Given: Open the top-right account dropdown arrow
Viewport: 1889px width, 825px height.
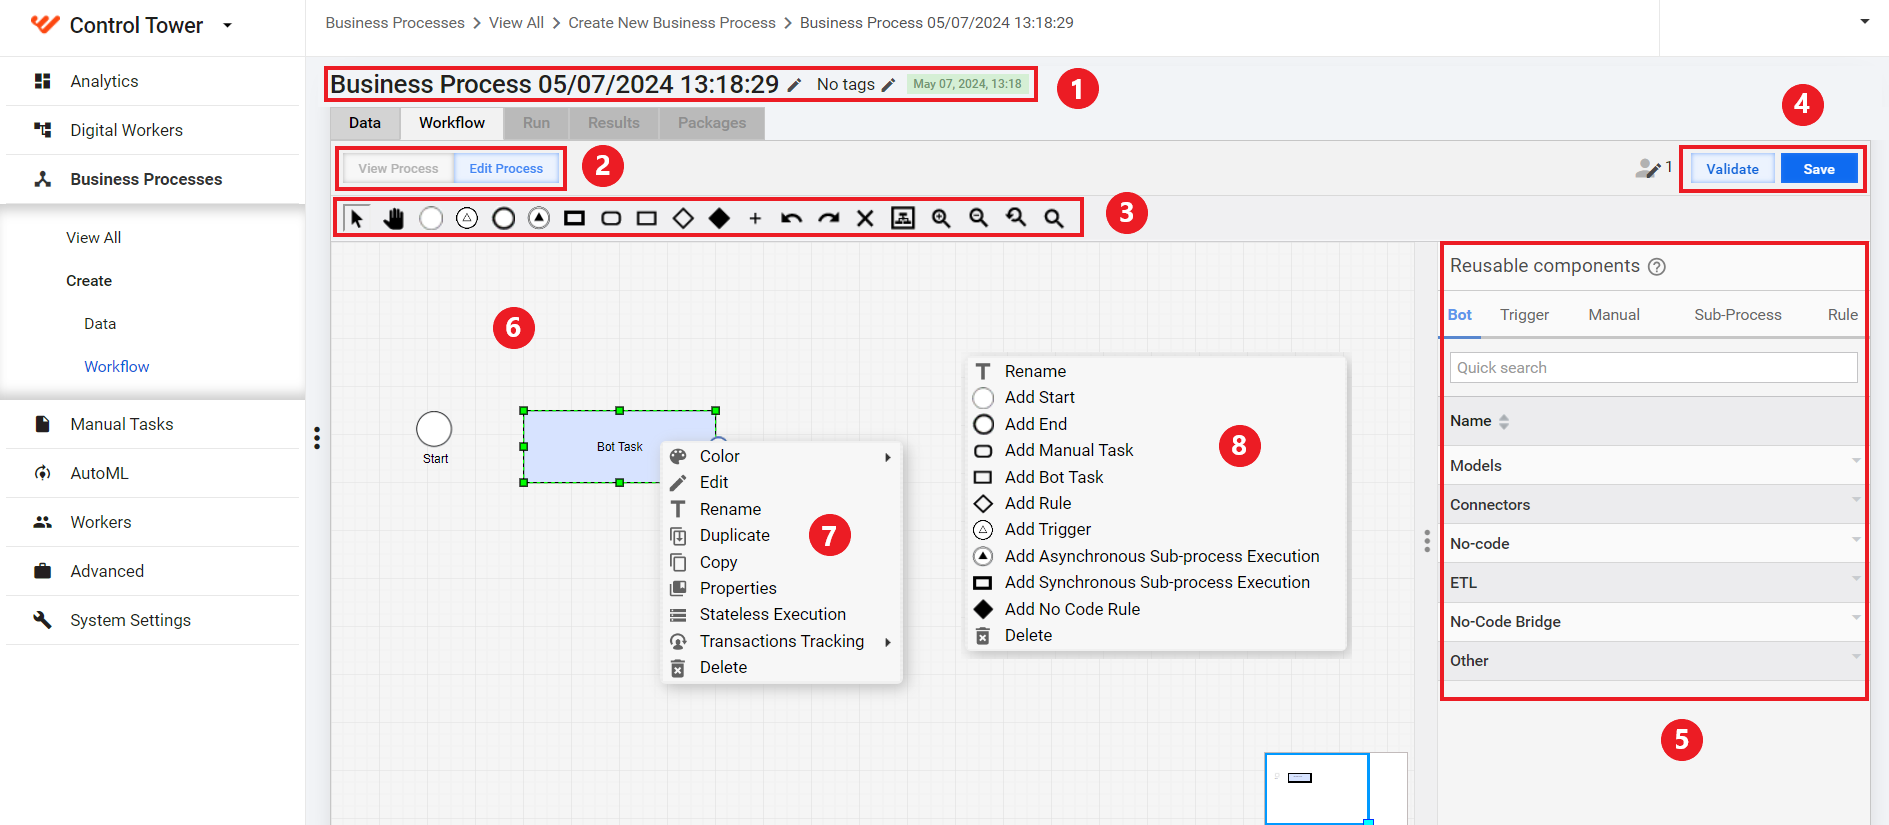Looking at the screenshot, I should (x=1865, y=21).
